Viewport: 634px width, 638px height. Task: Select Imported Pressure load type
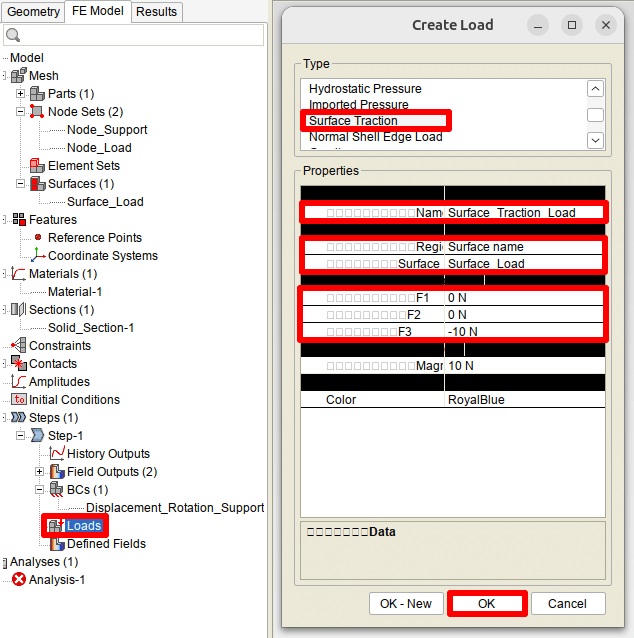click(359, 105)
